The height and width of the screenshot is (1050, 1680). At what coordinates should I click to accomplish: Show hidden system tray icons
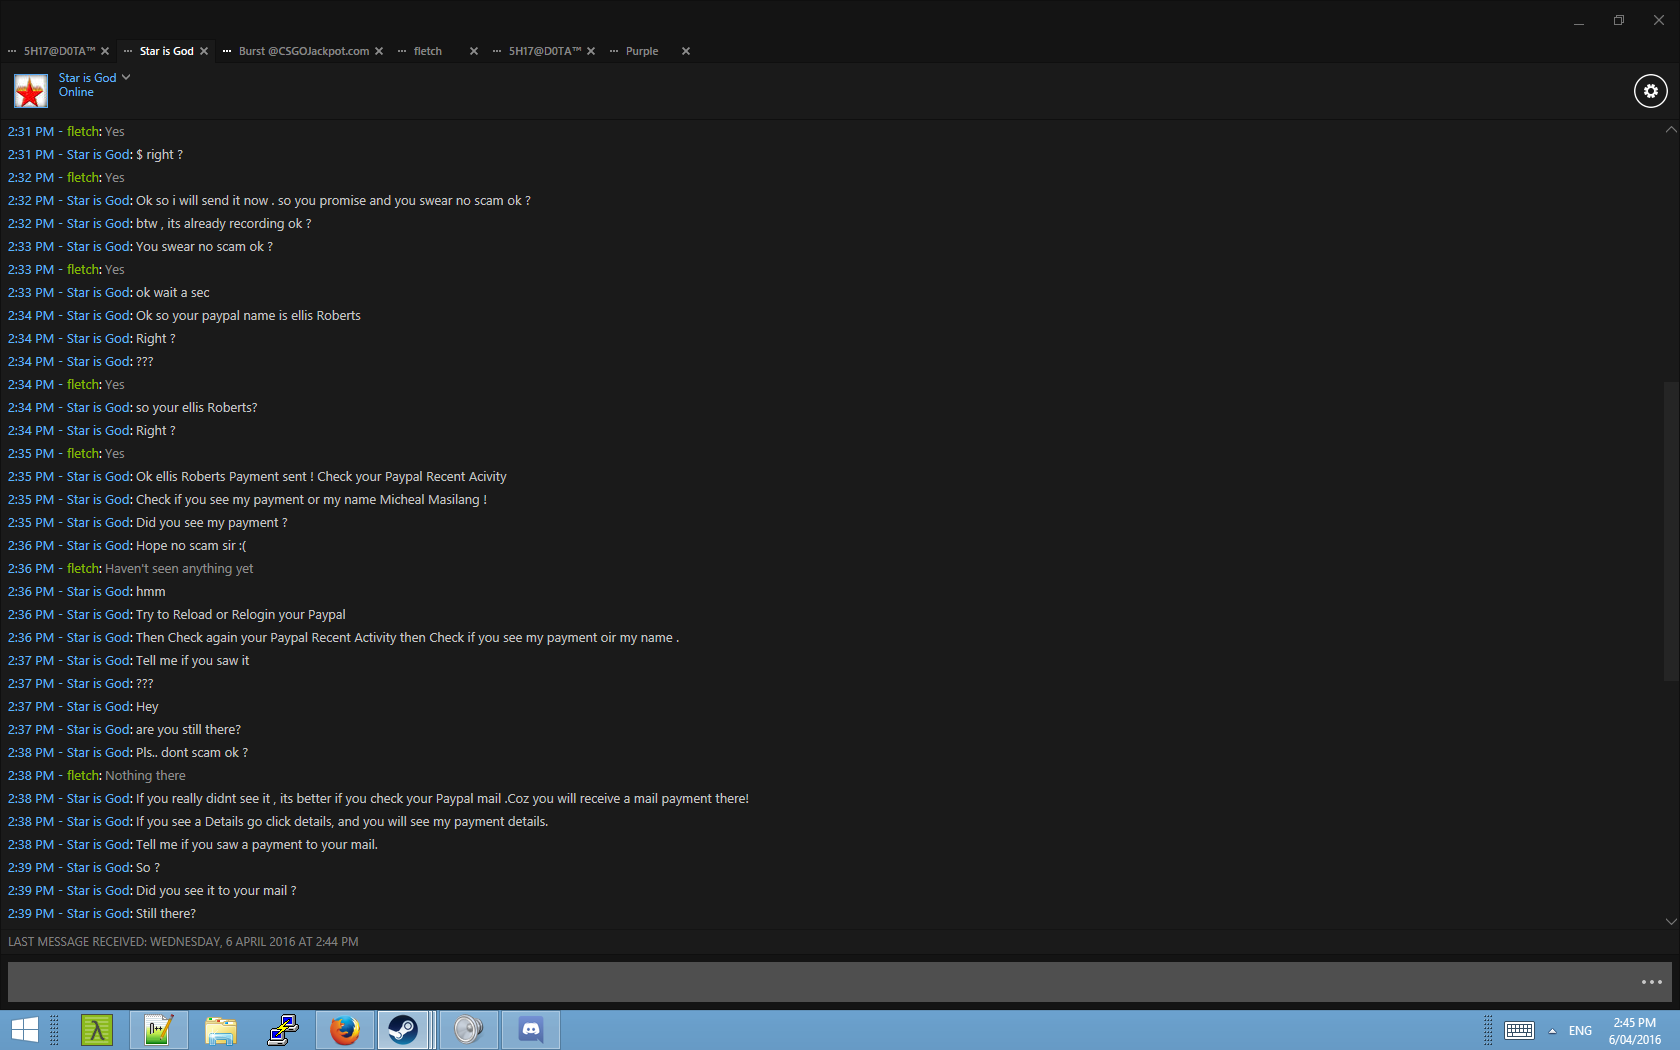point(1552,1031)
